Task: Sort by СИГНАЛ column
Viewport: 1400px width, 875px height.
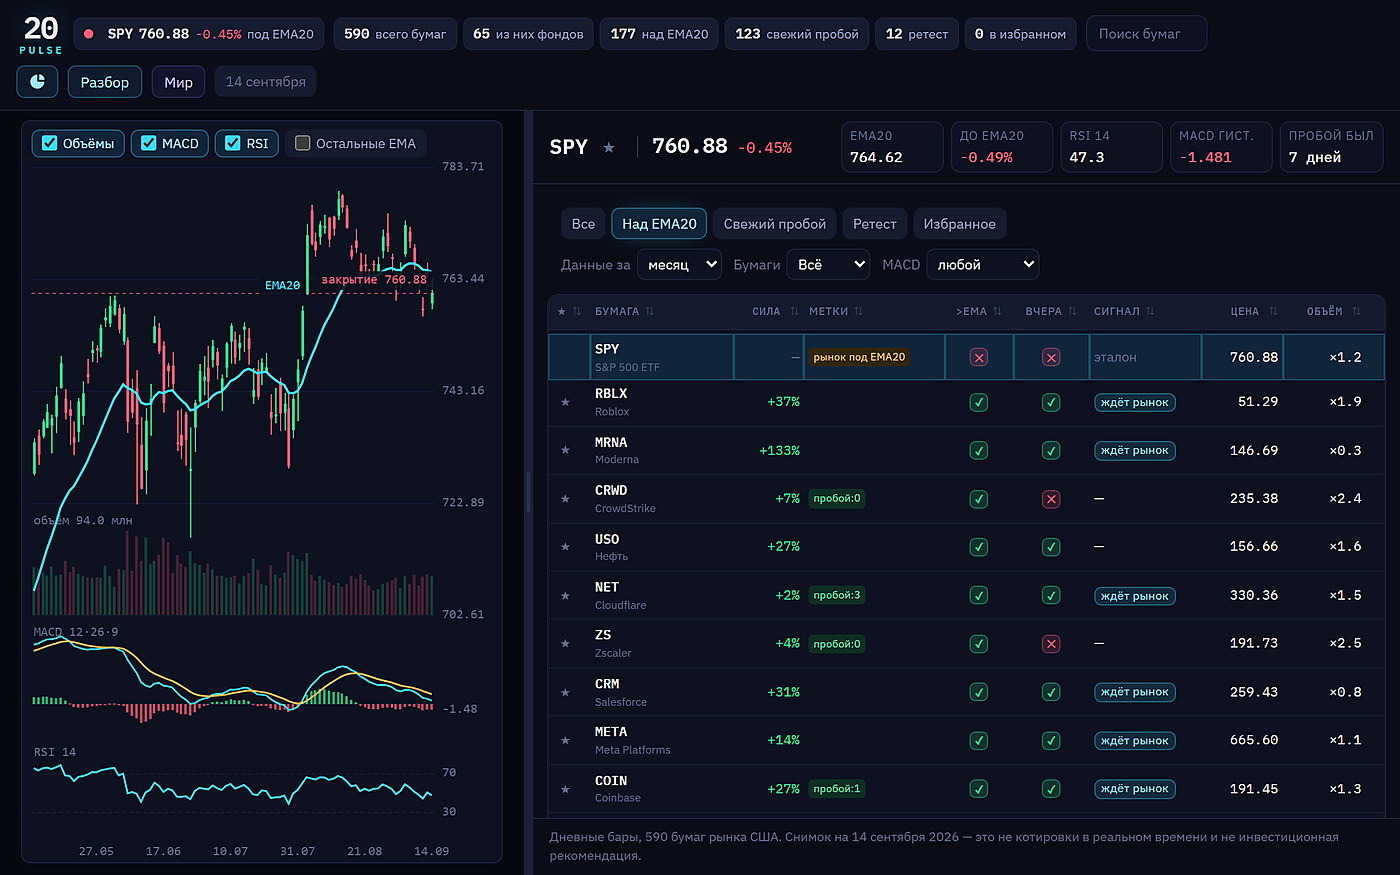Action: tap(1124, 312)
